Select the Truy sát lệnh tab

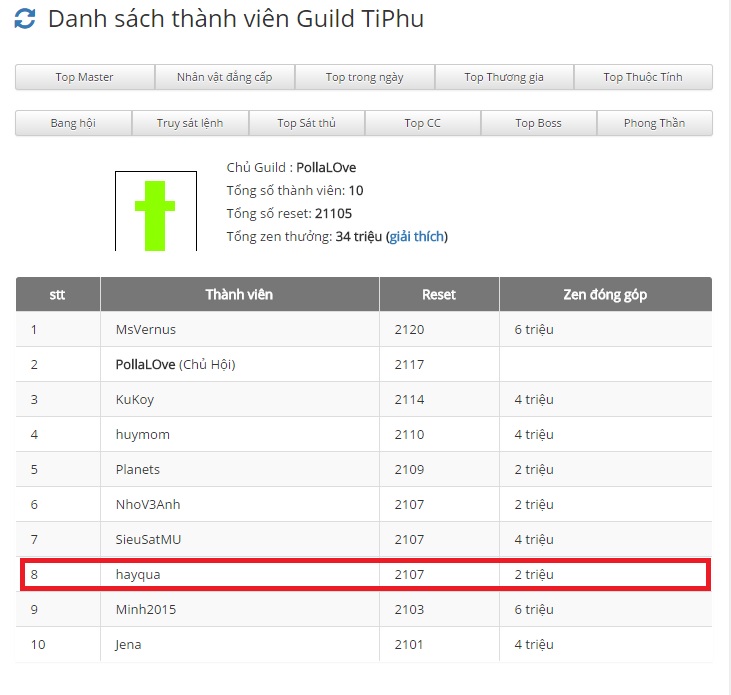click(190, 123)
